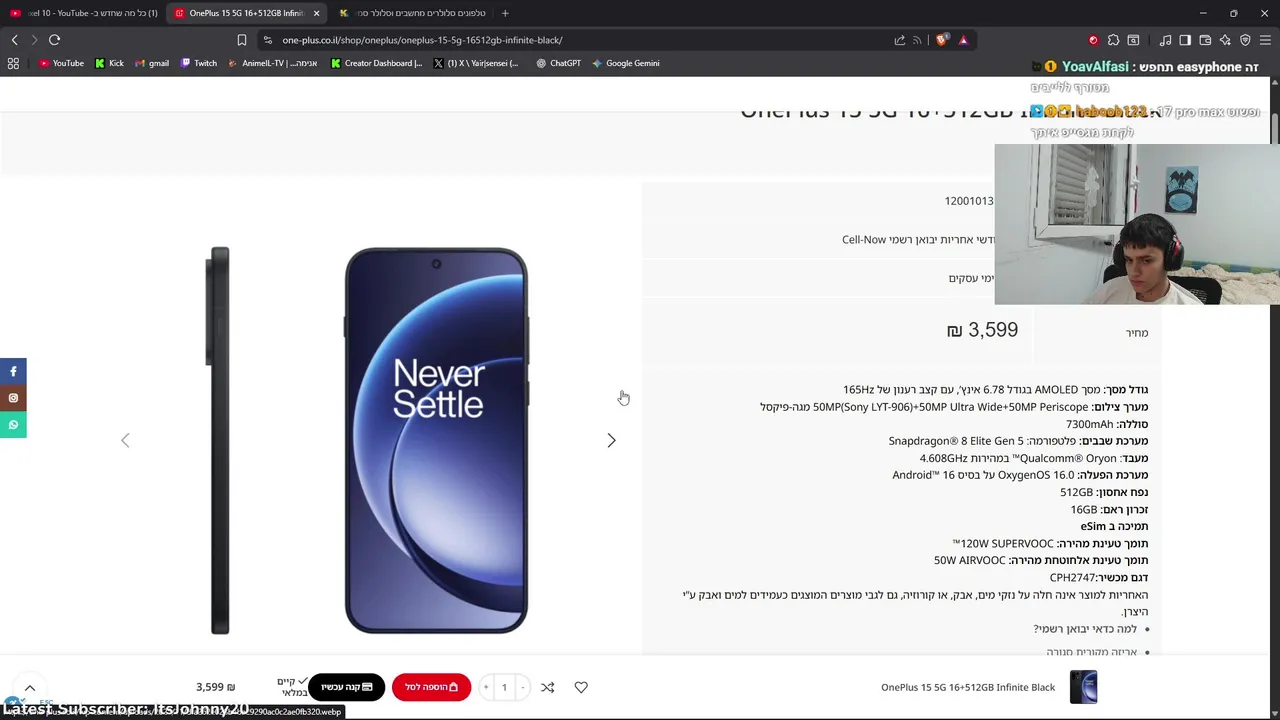Open the Kick bookmark
Viewport: 1280px width, 720px height.
[109, 63]
